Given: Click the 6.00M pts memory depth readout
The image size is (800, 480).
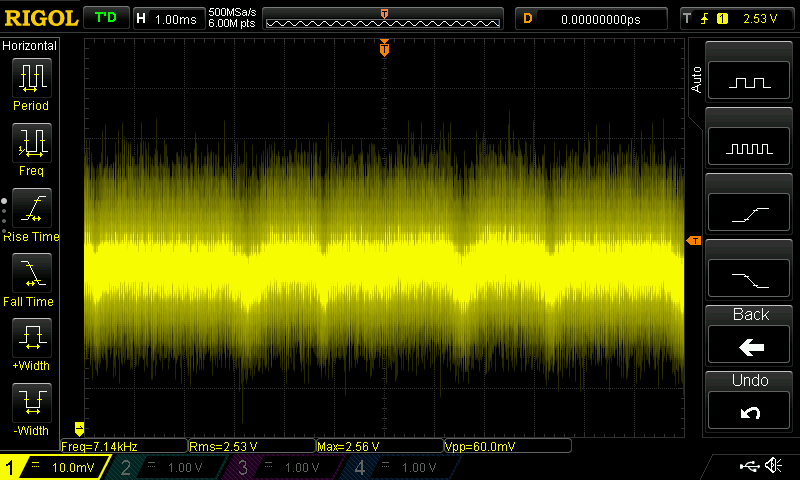Looking at the screenshot, I should pos(232,23).
